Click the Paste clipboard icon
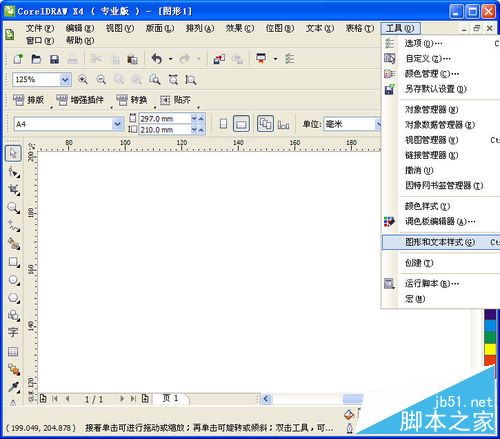500x439 pixels. click(132, 59)
